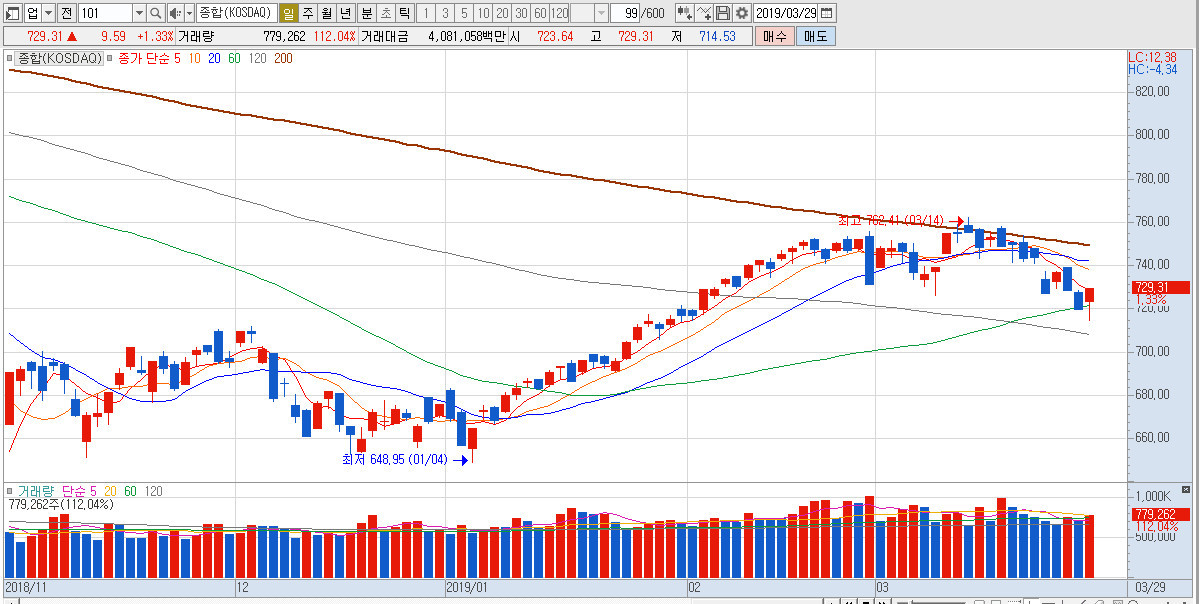This screenshot has width=1199, height=604.
Task: Open the custom interval dropdown after 120
Action: coord(601,13)
